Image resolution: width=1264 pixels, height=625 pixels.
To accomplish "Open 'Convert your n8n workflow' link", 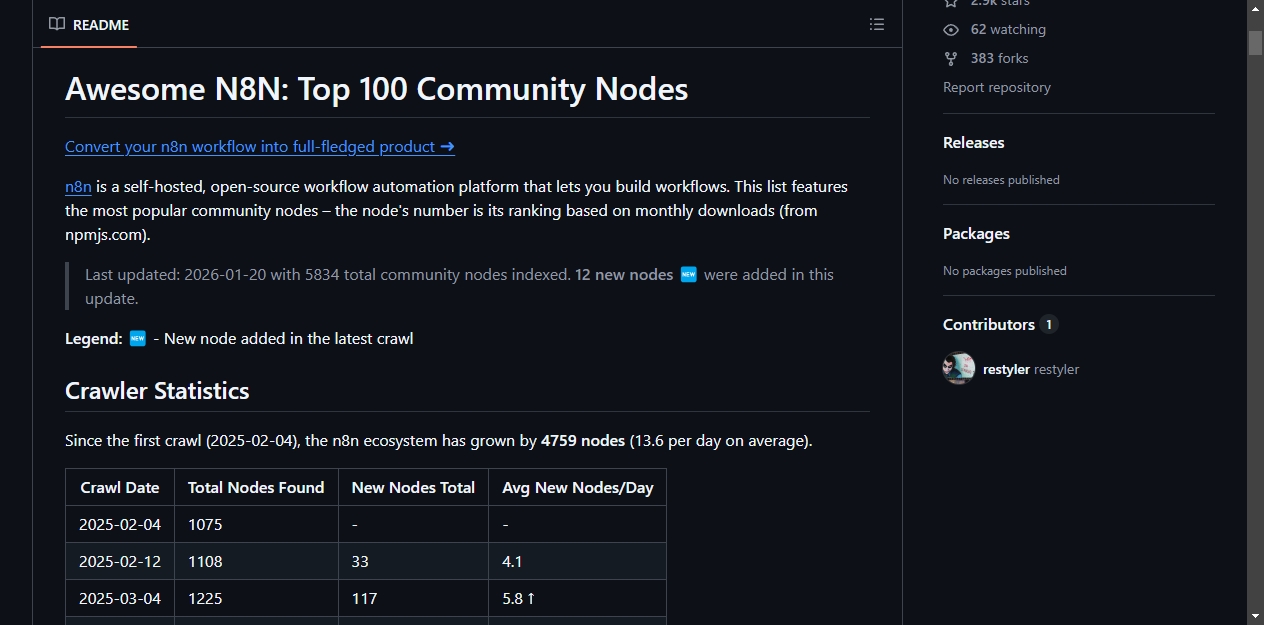I will click(x=260, y=146).
